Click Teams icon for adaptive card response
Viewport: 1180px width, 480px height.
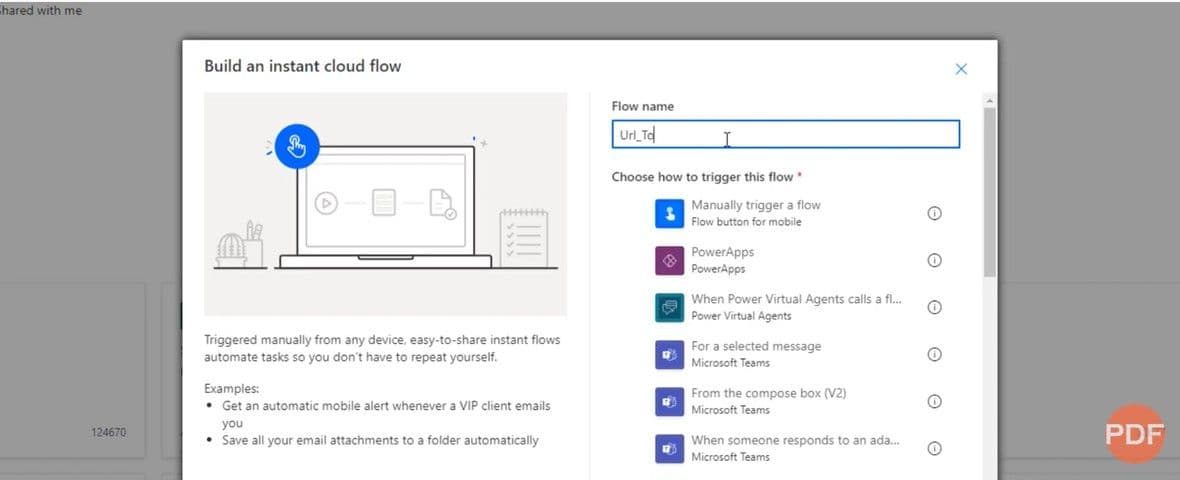668,448
